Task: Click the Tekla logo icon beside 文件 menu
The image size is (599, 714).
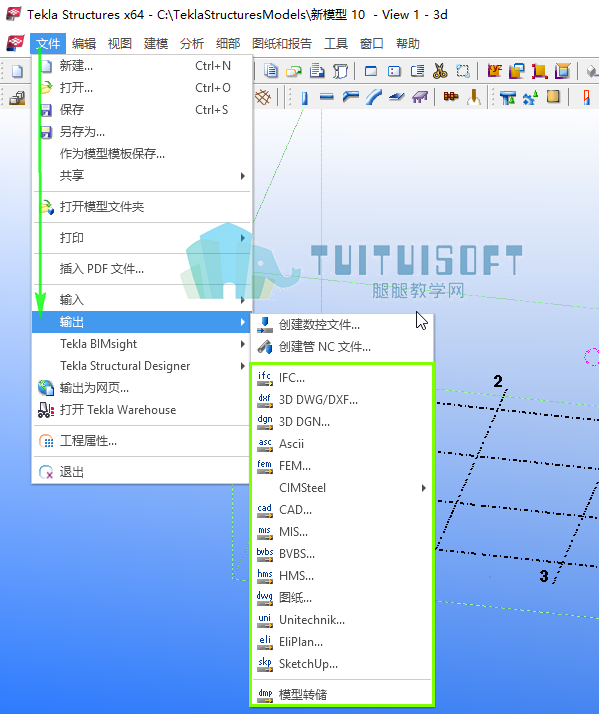Action: tap(15, 43)
